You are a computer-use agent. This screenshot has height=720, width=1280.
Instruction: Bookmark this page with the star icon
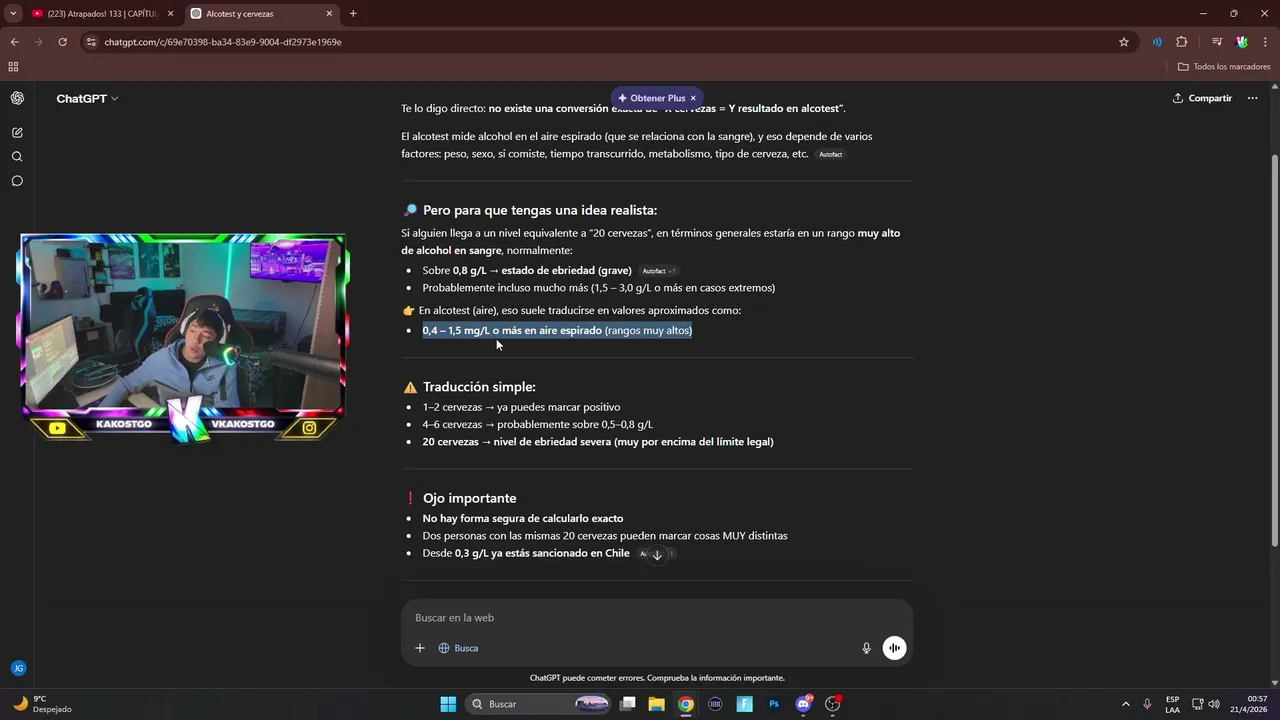click(1124, 42)
